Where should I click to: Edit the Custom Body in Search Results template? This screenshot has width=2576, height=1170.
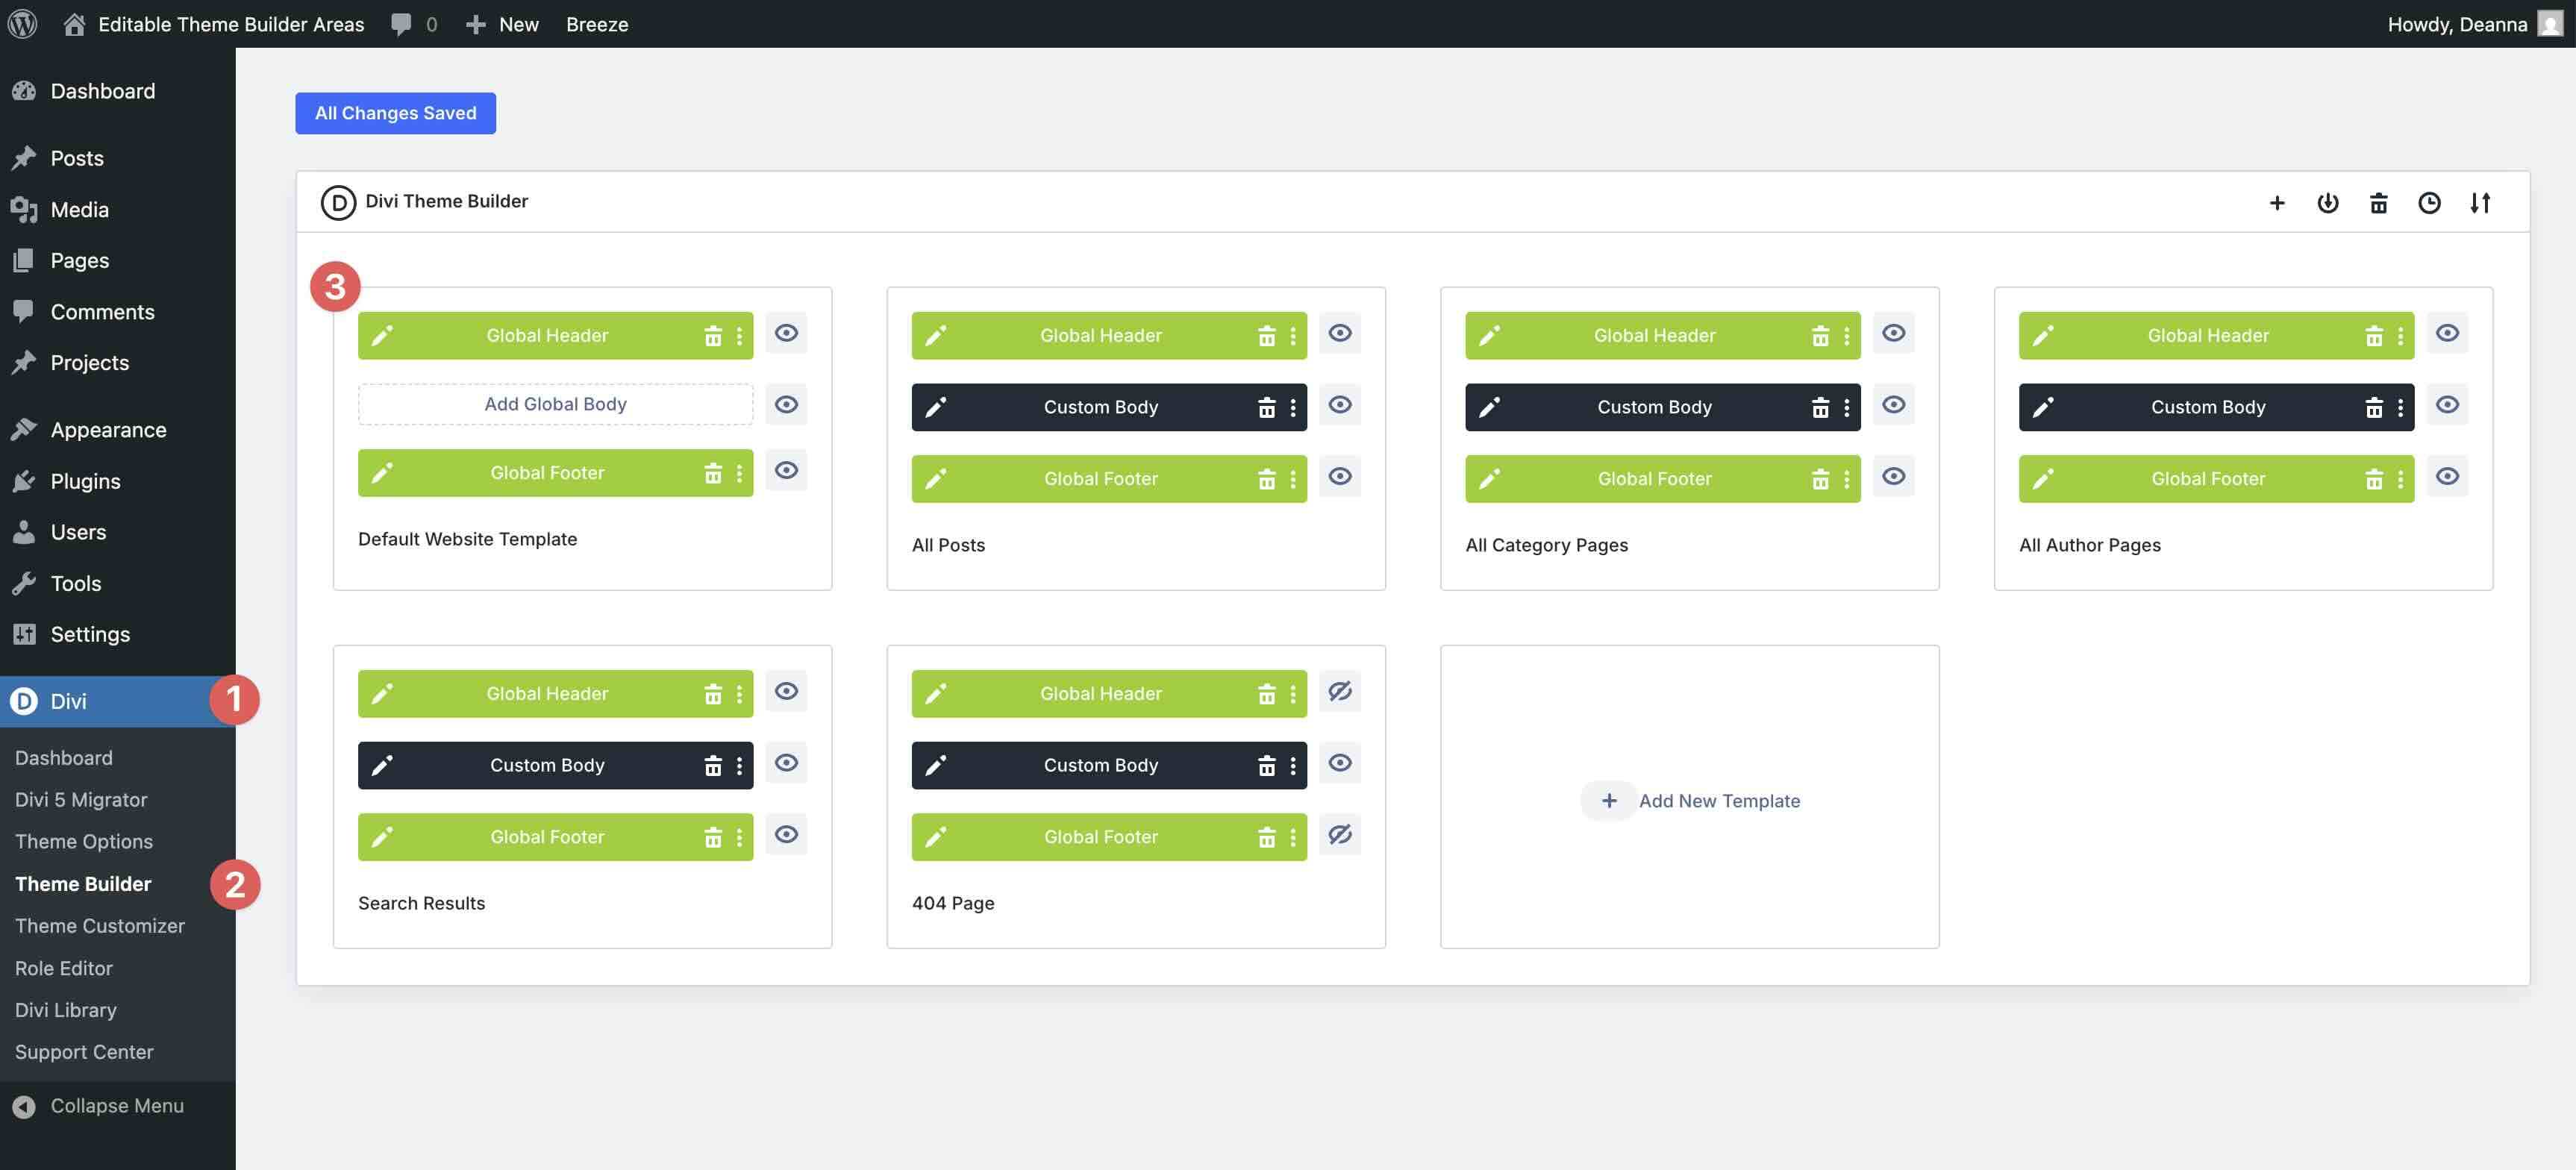pyautogui.click(x=382, y=764)
